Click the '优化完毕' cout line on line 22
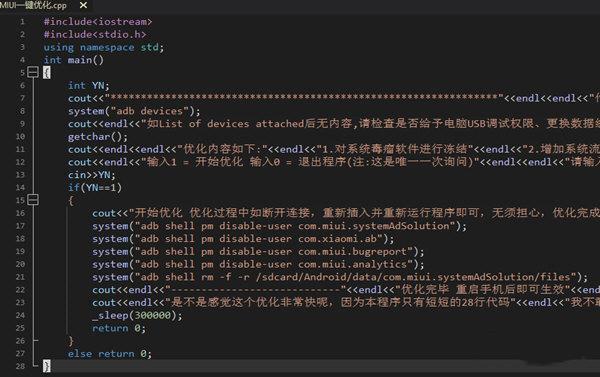Image resolution: width=600 pixels, height=377 pixels. click(x=346, y=290)
